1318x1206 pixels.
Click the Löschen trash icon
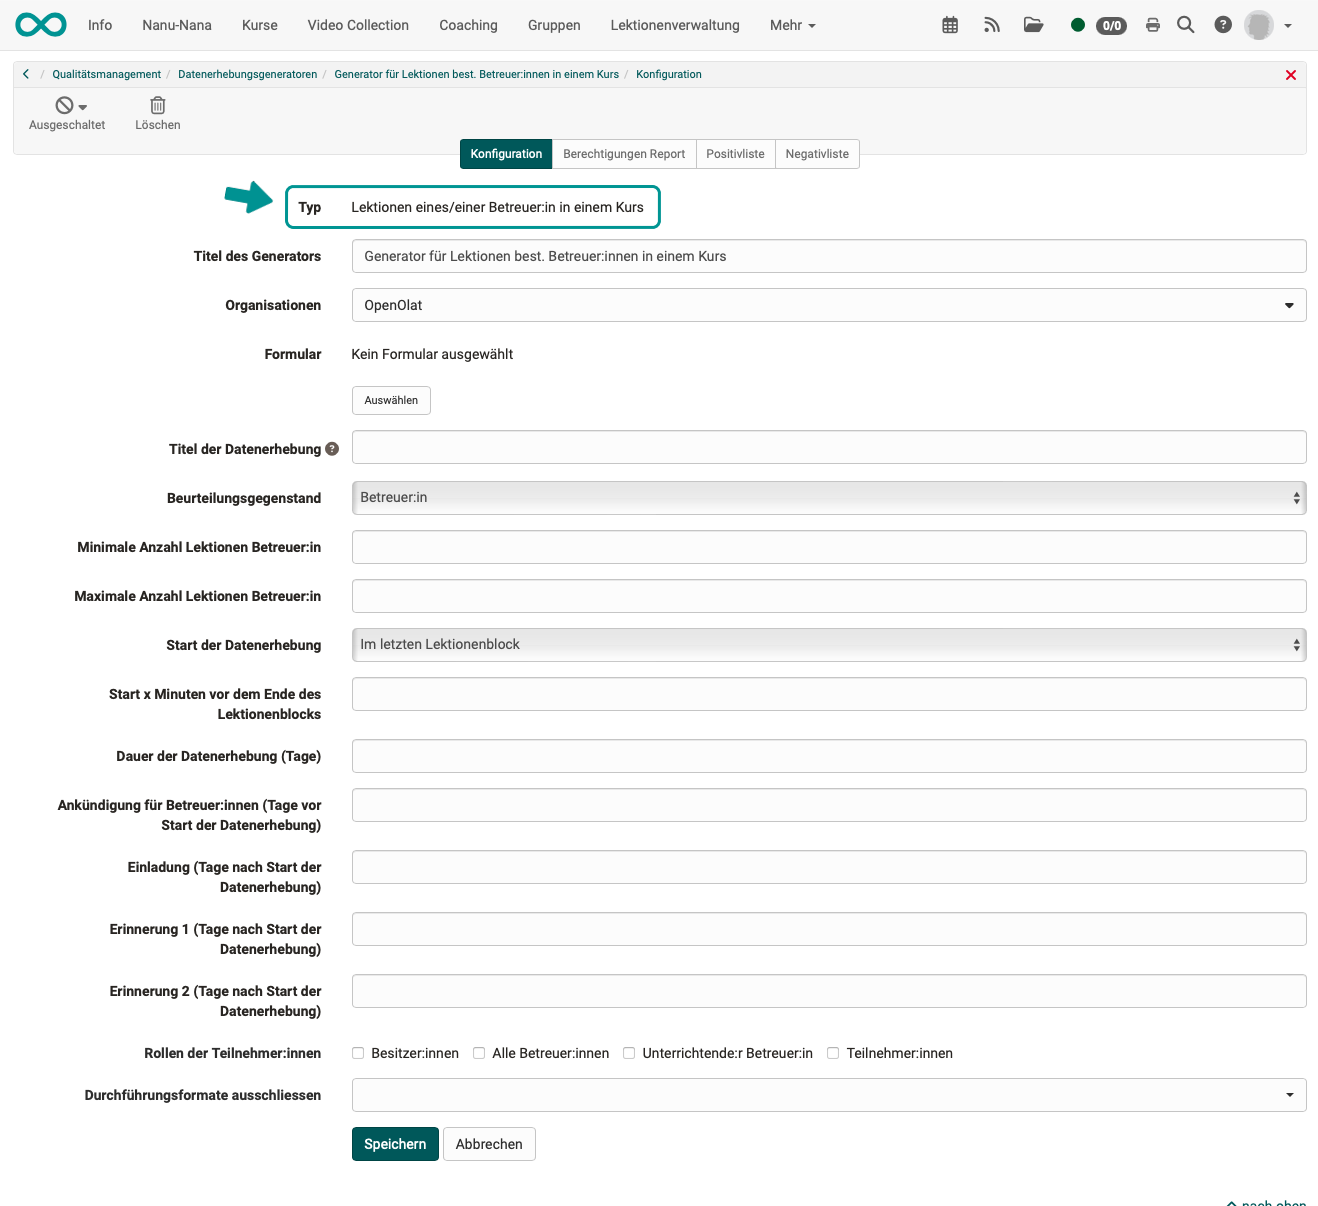point(157,104)
